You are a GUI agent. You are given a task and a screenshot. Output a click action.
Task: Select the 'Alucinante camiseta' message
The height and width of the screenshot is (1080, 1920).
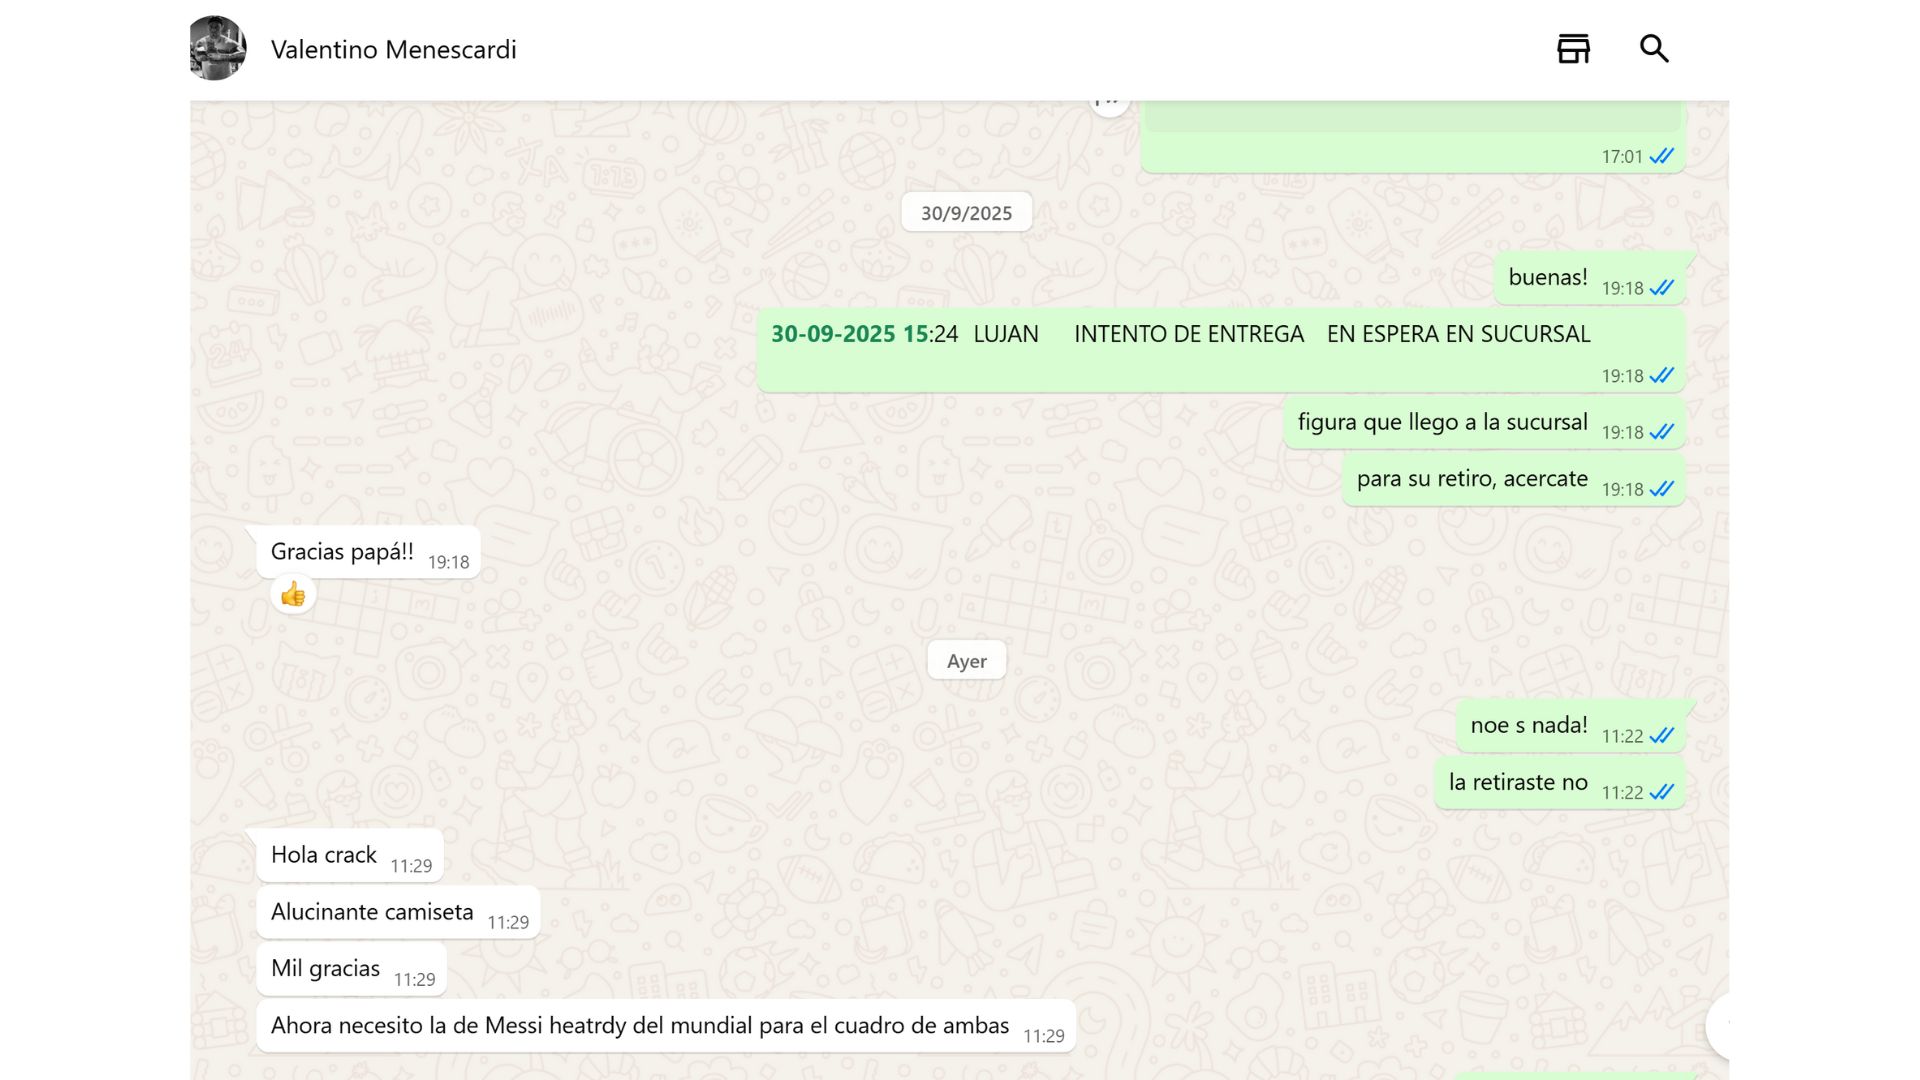(372, 912)
